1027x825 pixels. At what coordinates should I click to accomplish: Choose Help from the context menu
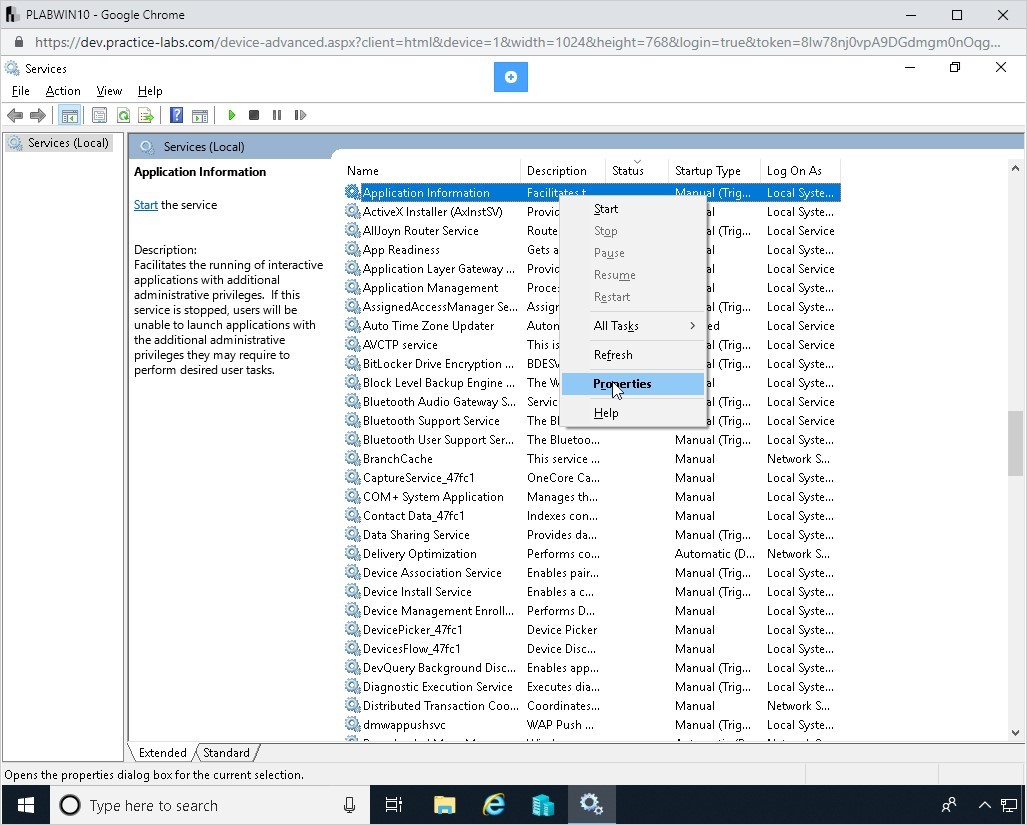tap(633, 413)
